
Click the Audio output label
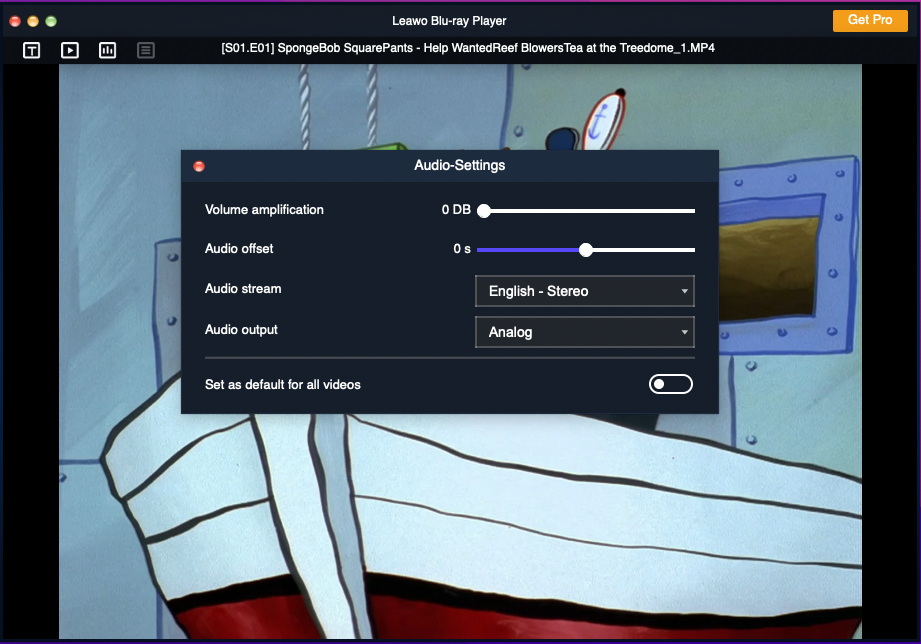[241, 330]
